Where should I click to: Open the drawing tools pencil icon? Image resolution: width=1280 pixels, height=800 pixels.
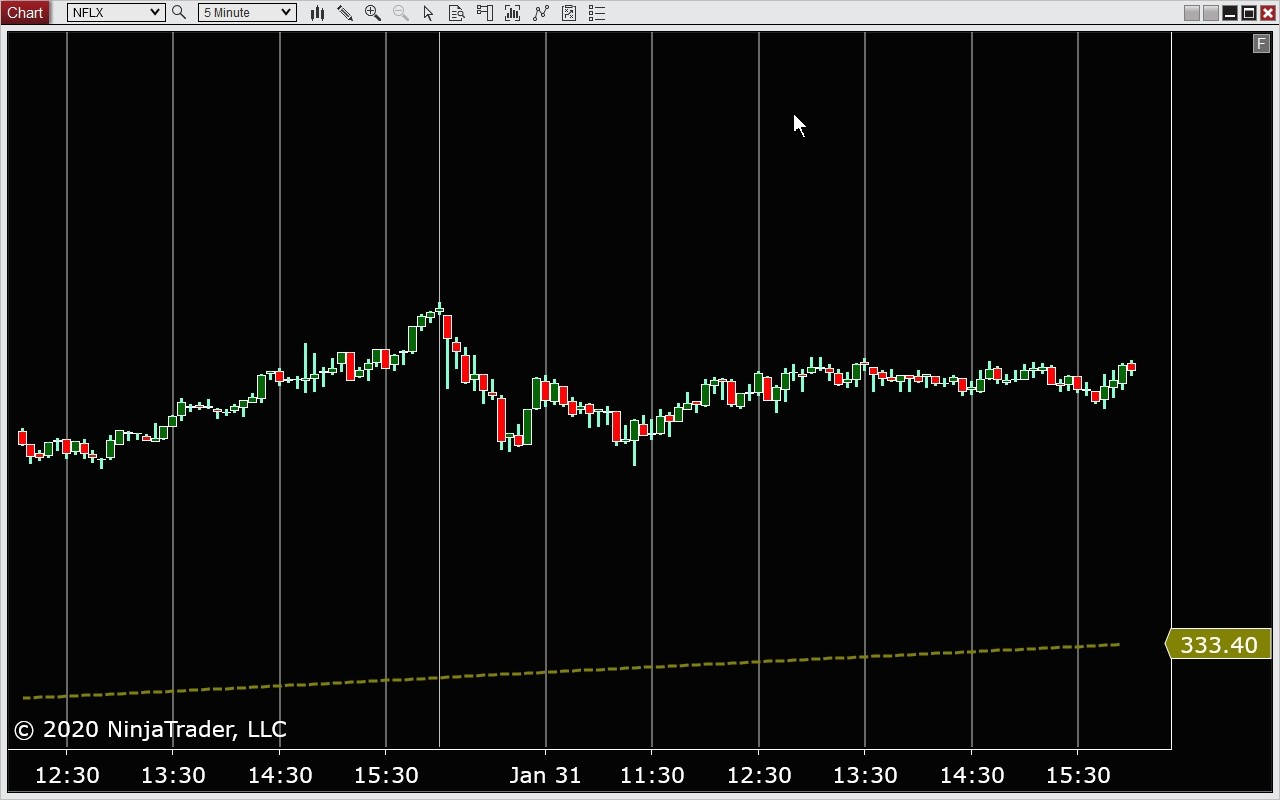click(345, 12)
